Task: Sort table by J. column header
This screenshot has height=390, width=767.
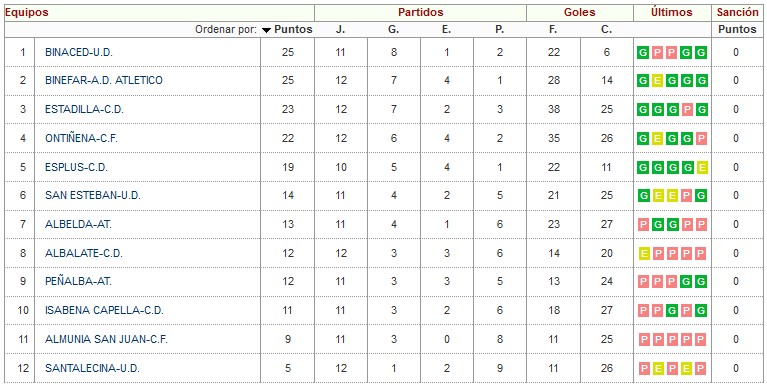Action: coord(340,29)
